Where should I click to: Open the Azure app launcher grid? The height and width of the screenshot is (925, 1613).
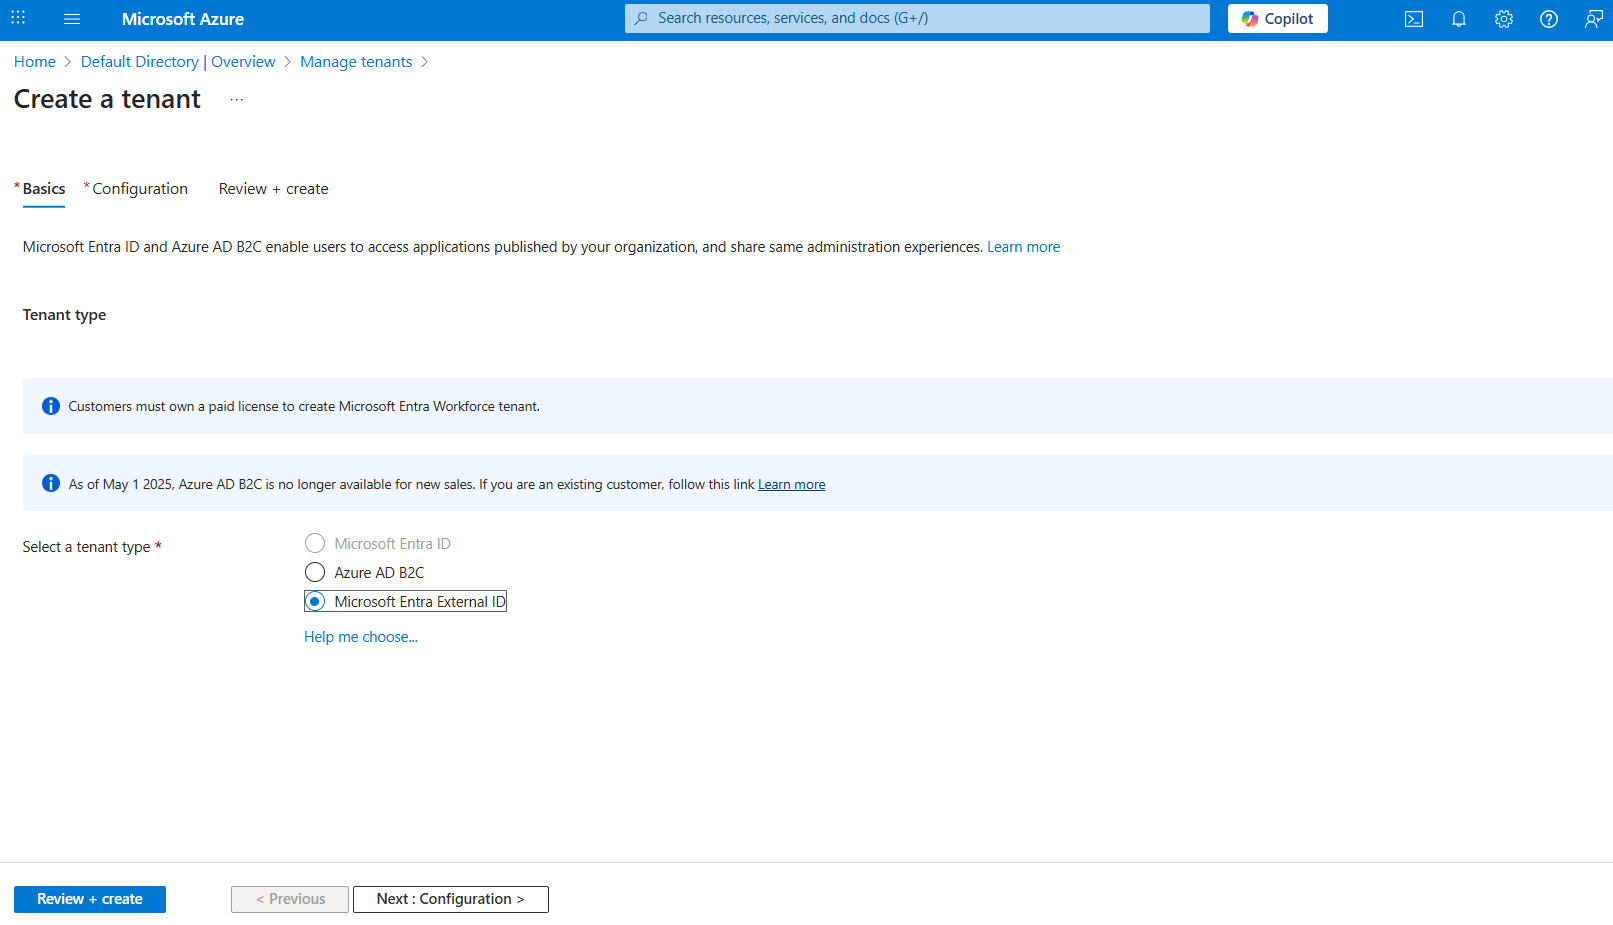coord(18,18)
